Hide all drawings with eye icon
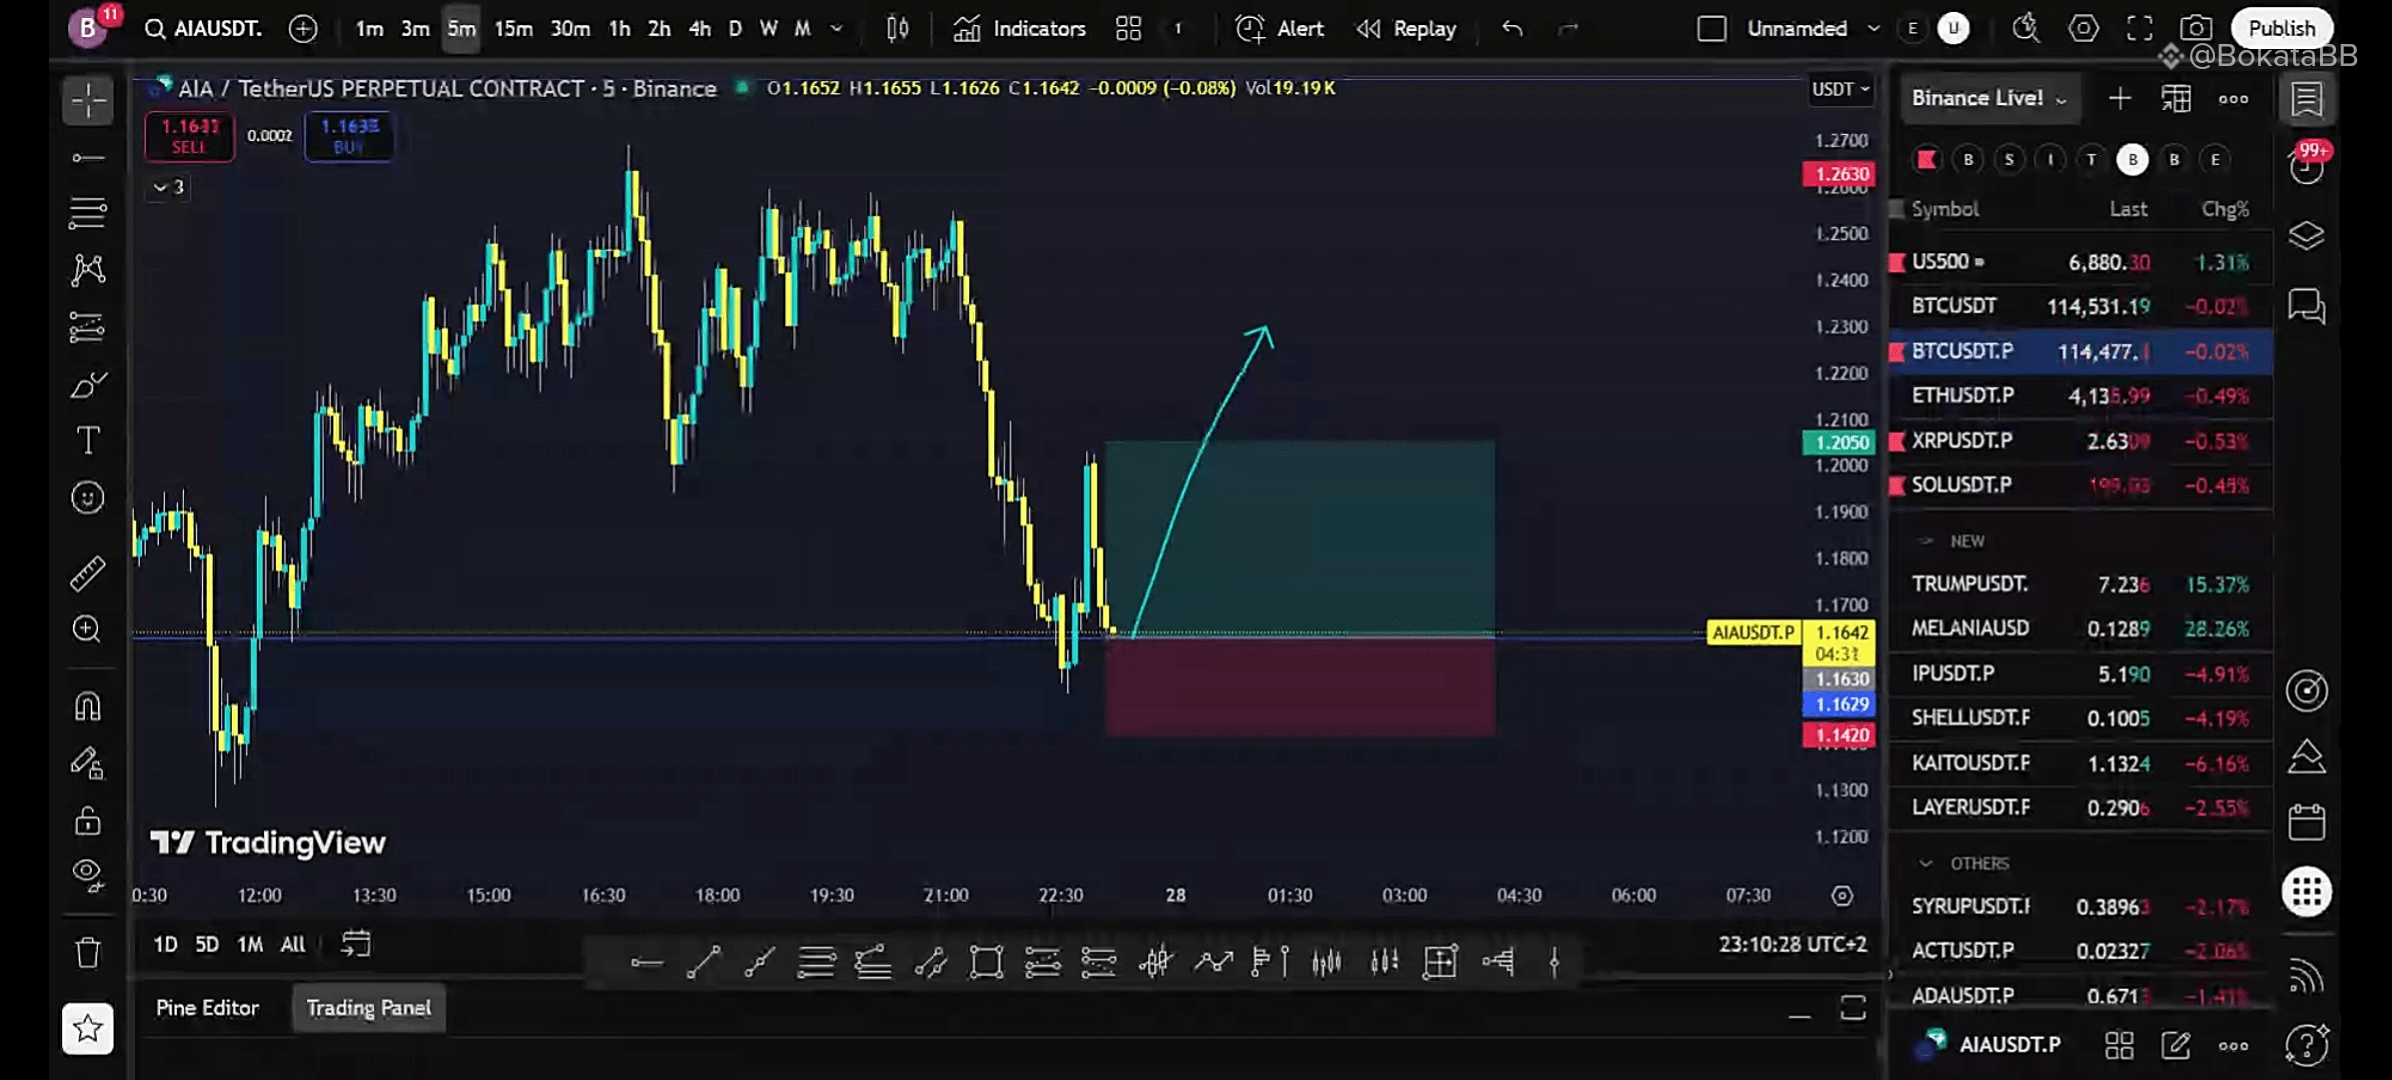The height and width of the screenshot is (1080, 2392). click(88, 874)
